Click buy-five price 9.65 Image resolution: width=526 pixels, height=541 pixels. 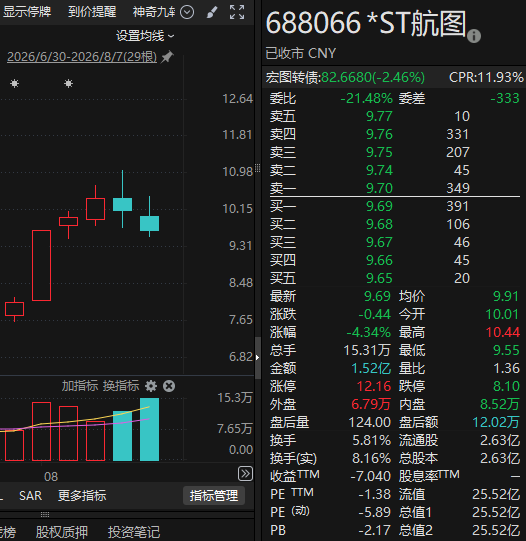[x=379, y=278]
